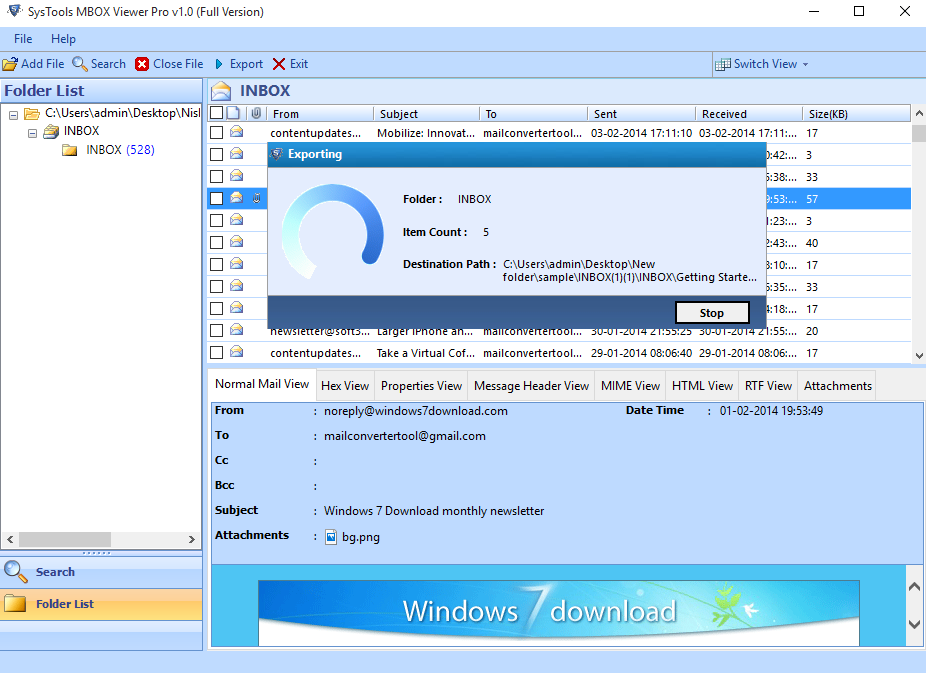Start Export from the toolbar

[x=239, y=64]
